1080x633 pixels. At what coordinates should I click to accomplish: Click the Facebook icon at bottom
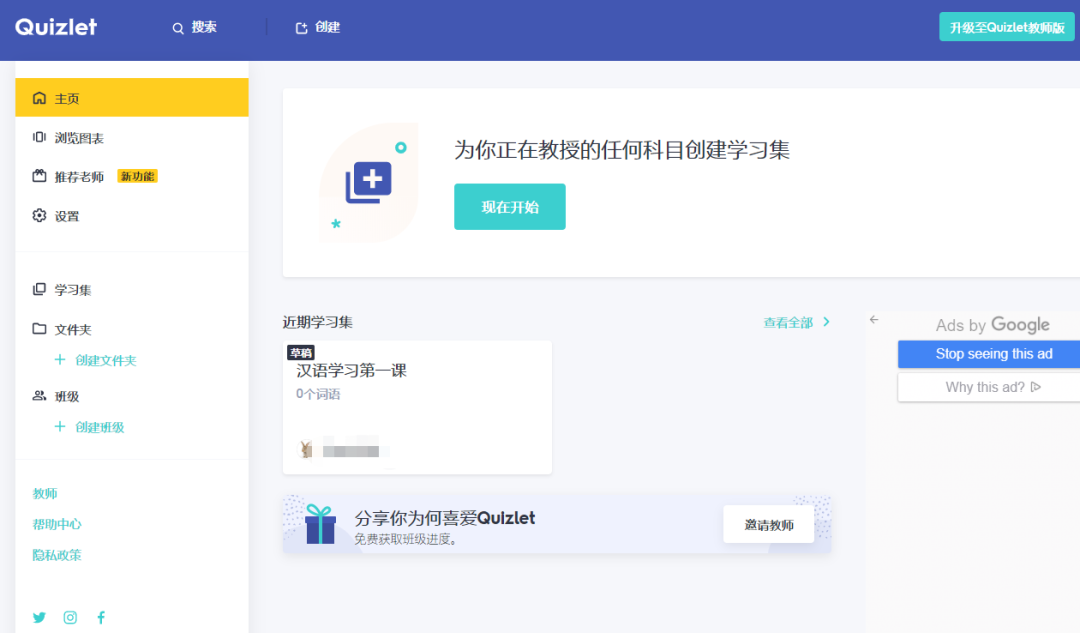(101, 617)
